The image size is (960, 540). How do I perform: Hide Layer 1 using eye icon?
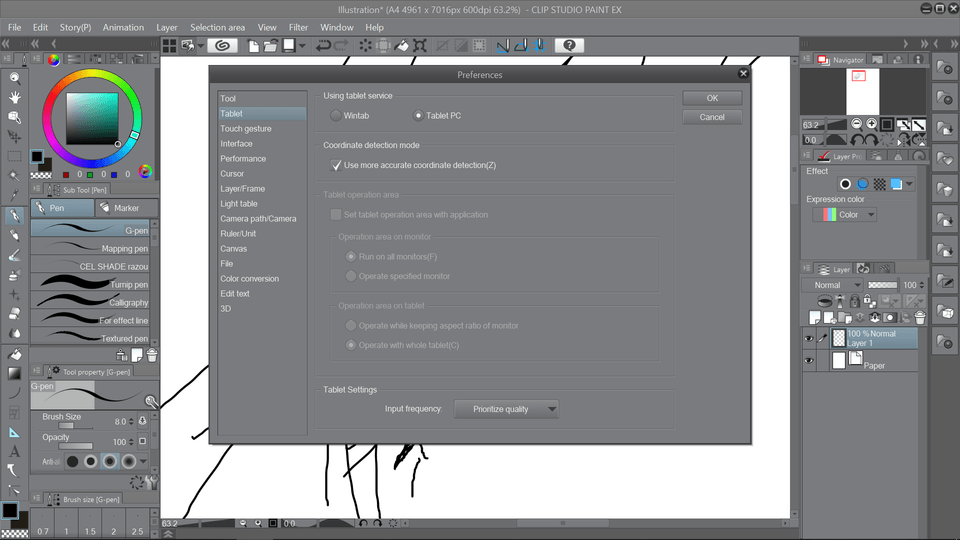pos(809,339)
